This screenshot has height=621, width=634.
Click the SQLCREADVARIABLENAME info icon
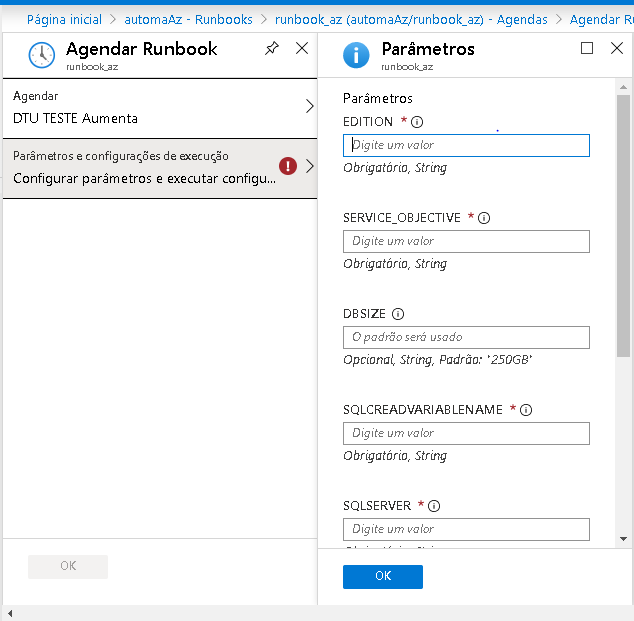click(x=526, y=410)
